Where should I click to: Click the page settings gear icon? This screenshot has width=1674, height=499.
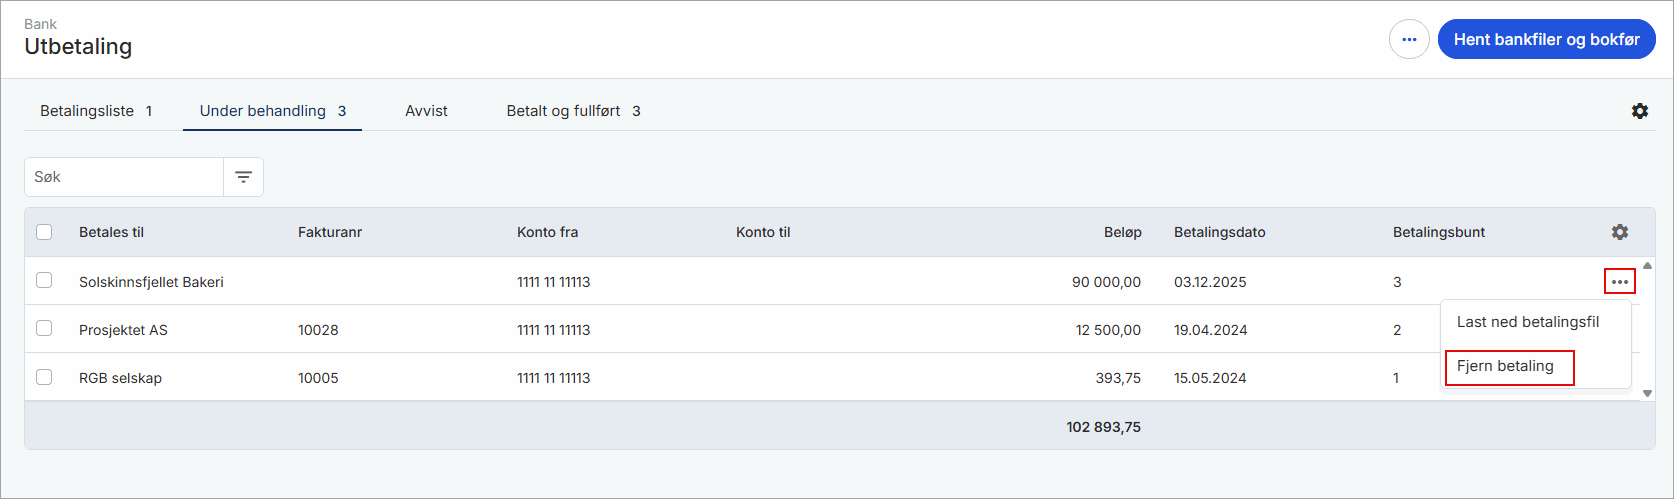click(x=1640, y=111)
